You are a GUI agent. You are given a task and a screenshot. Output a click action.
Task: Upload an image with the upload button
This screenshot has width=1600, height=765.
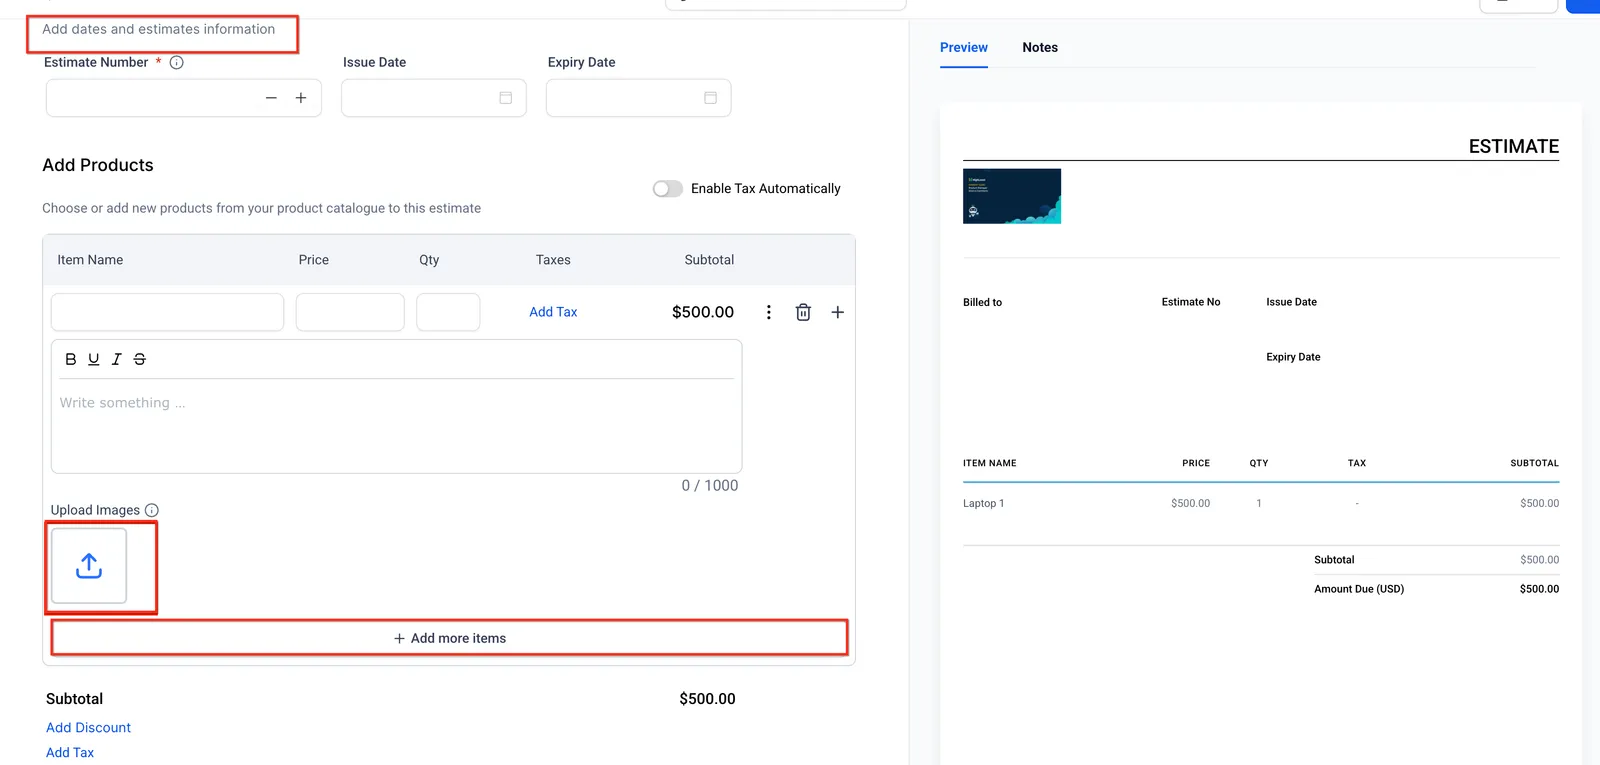pos(89,566)
